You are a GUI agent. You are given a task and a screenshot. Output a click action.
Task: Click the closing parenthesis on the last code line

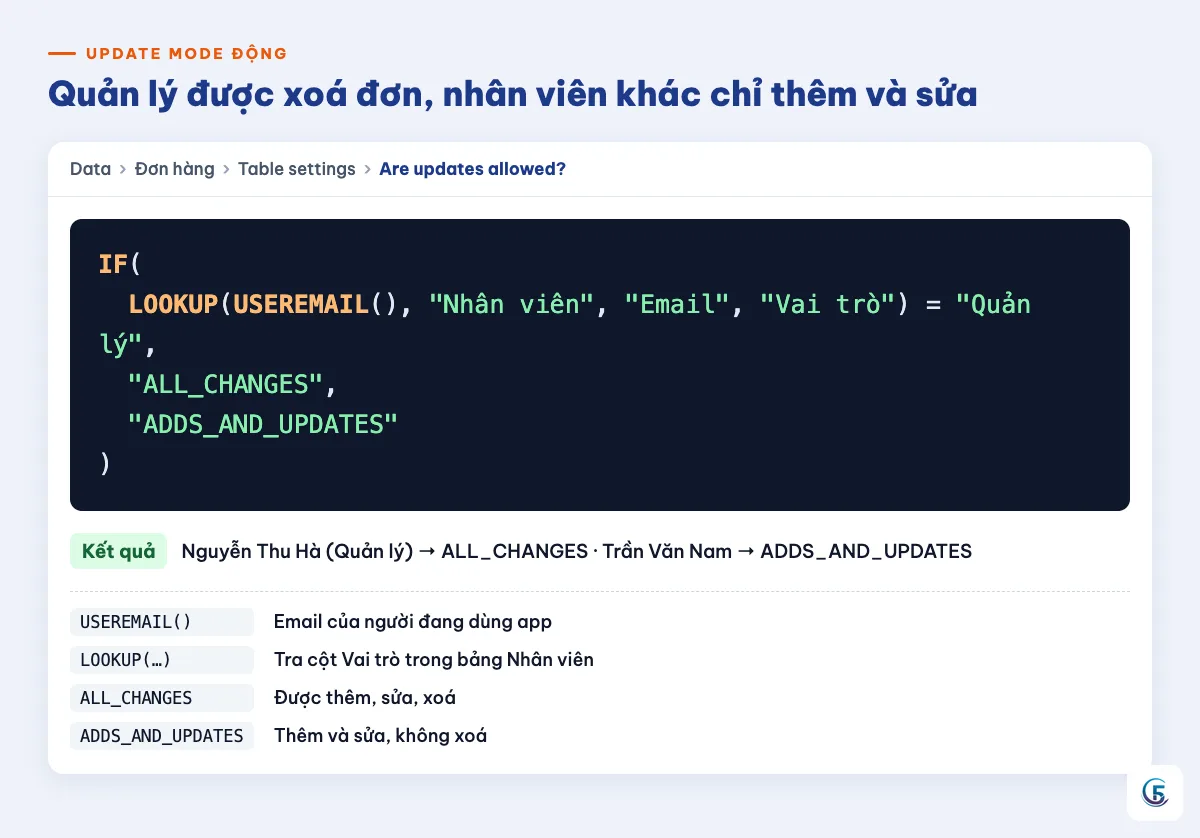(x=105, y=464)
